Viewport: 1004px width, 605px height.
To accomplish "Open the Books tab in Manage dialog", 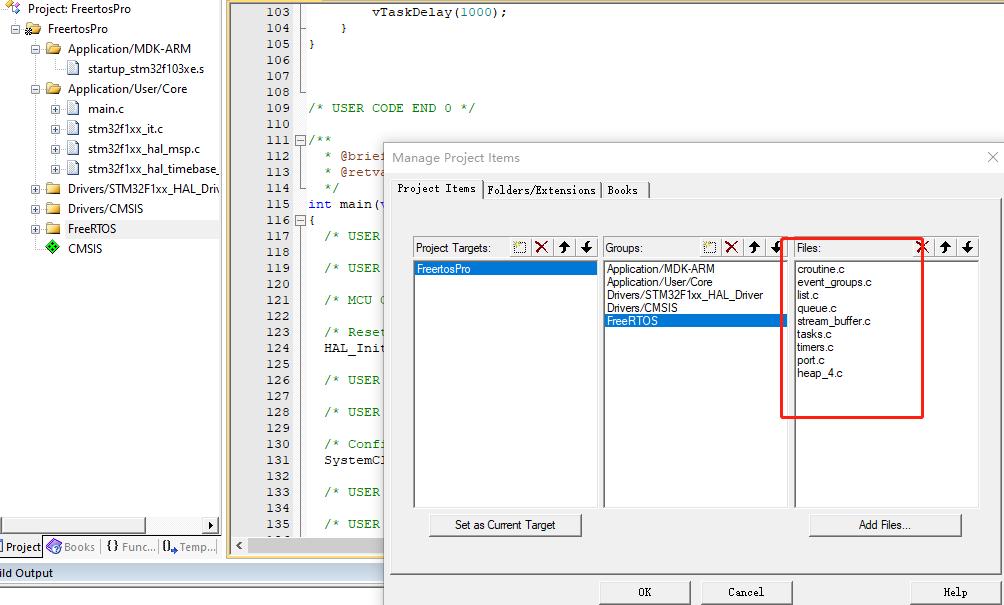I will tap(623, 190).
